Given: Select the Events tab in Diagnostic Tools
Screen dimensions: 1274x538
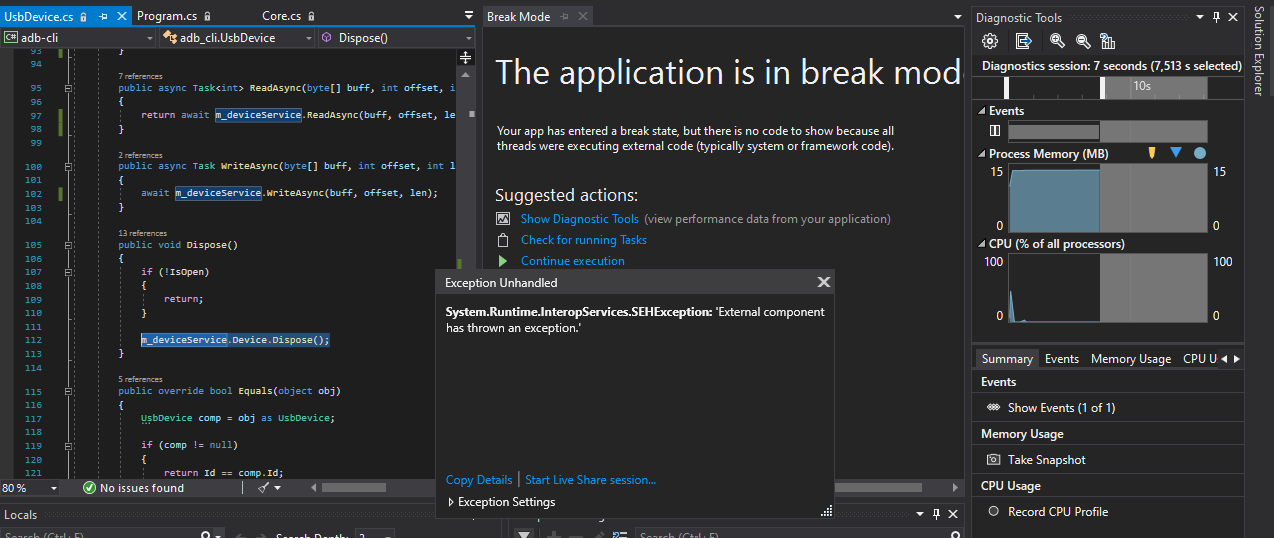Looking at the screenshot, I should [1062, 359].
